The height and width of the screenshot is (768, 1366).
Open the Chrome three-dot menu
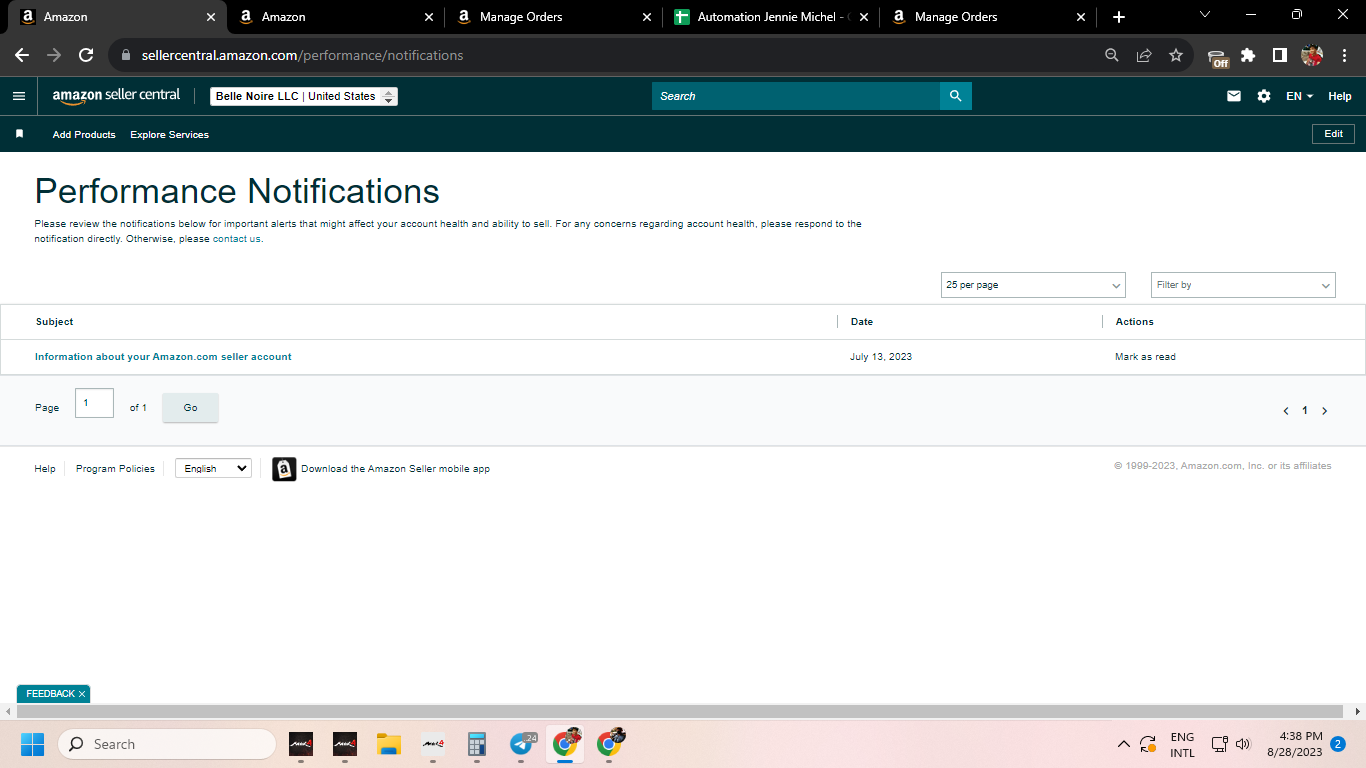coord(1343,55)
